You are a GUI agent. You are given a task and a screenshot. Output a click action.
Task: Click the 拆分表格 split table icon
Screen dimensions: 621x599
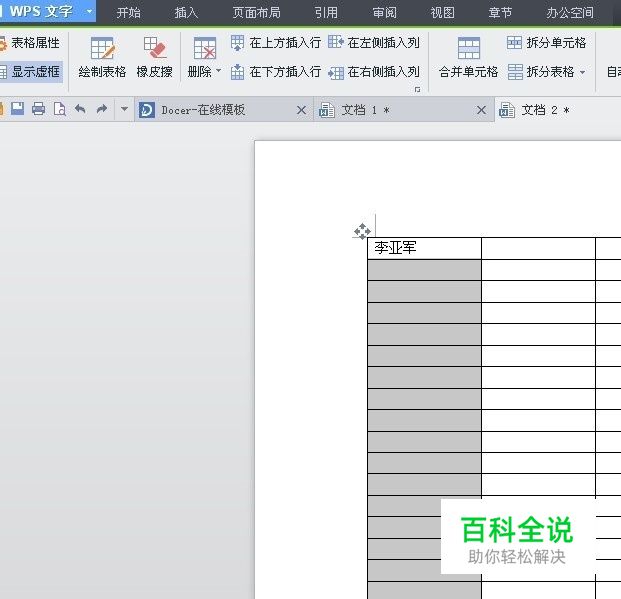point(515,72)
